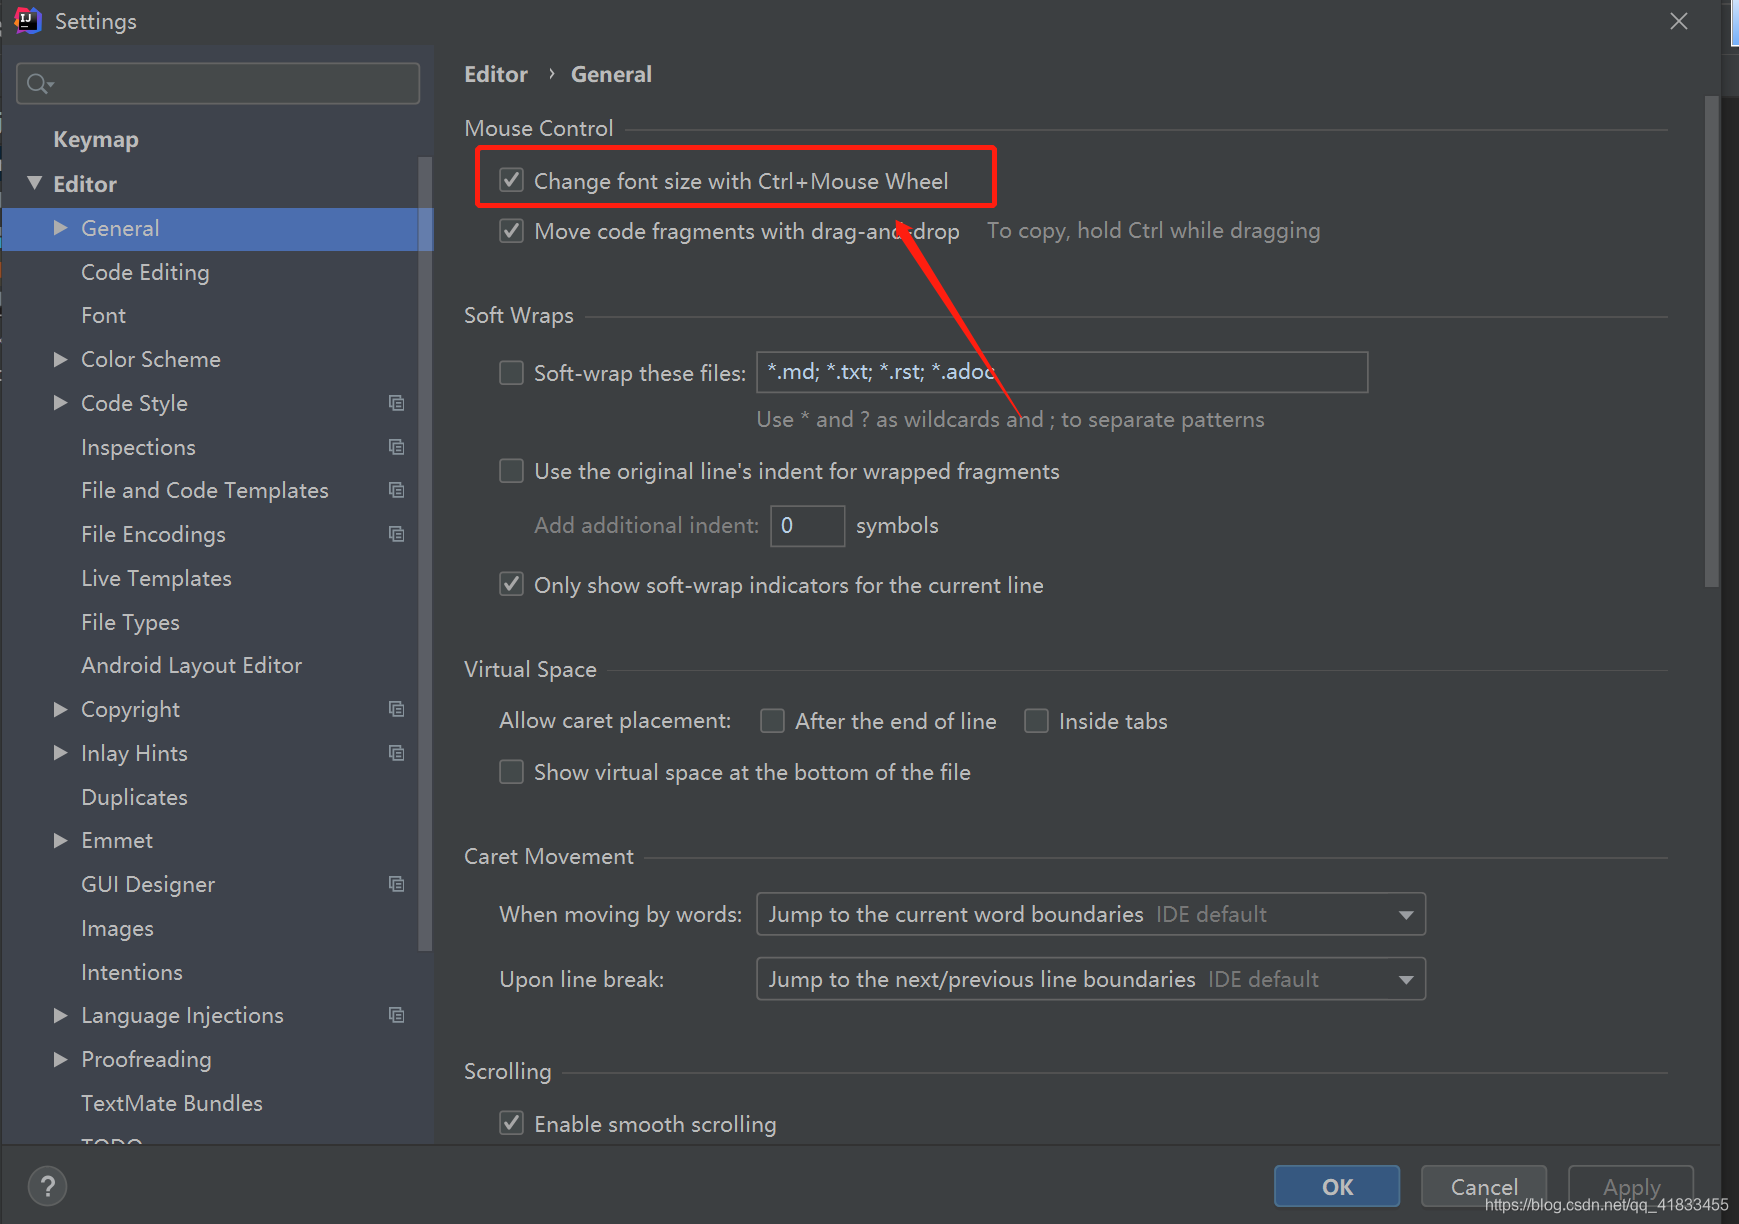1739x1224 pixels.
Task: Open Font settings page
Action: point(103,315)
